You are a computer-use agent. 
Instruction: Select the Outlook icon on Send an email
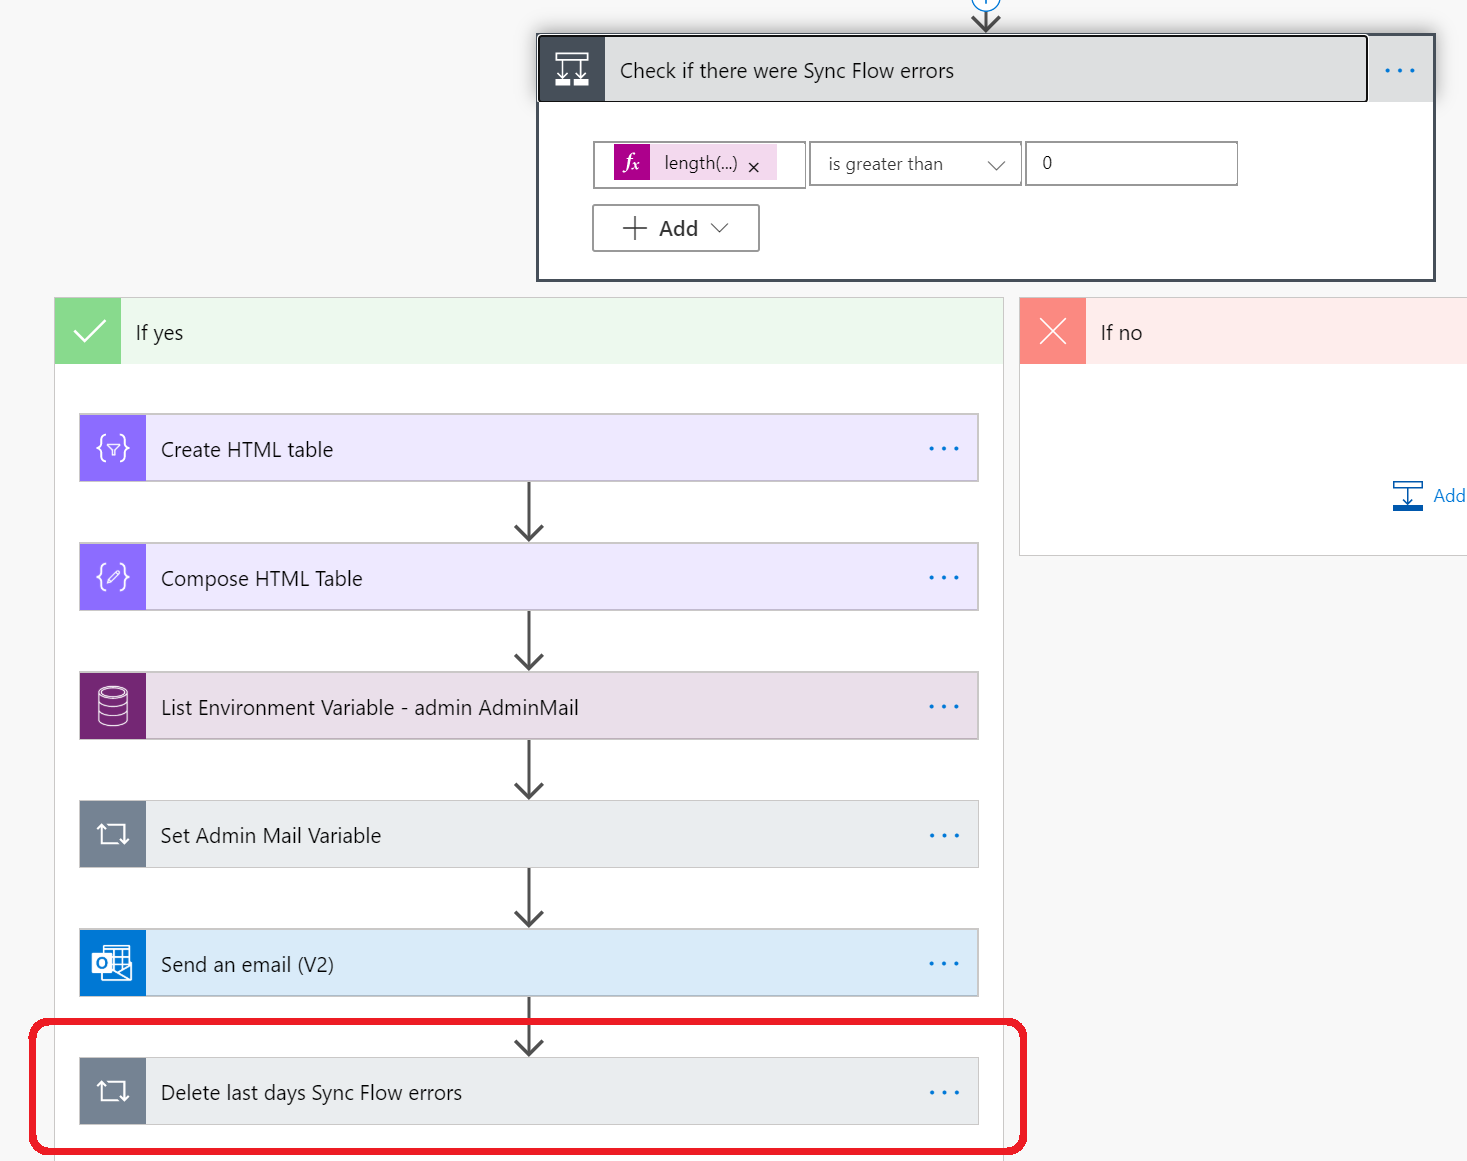click(112, 963)
